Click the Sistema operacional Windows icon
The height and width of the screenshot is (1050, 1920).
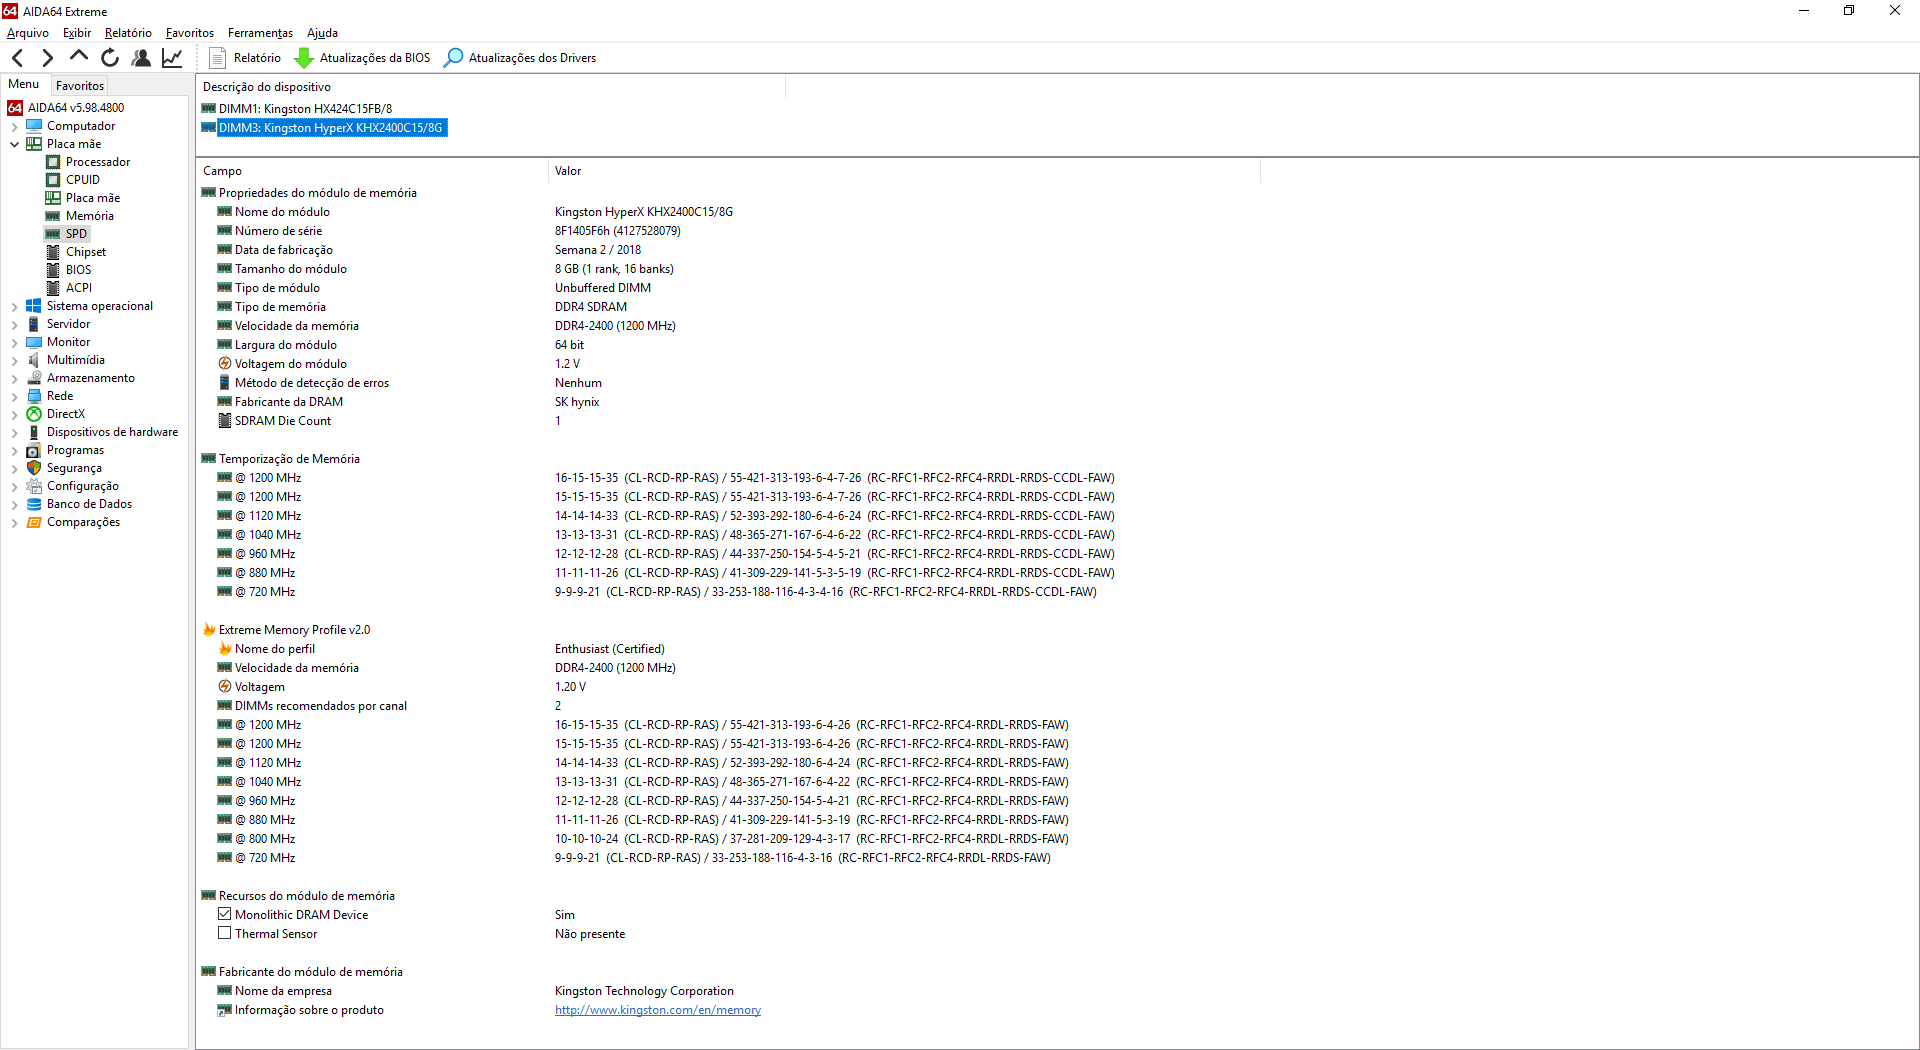tap(34, 306)
